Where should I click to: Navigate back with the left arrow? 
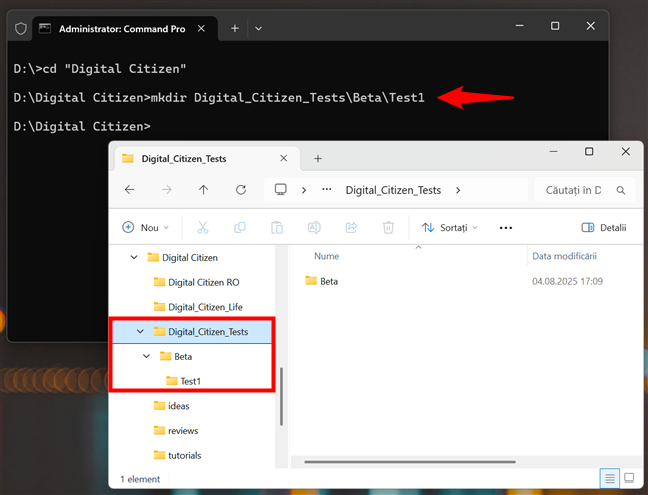[x=130, y=189]
